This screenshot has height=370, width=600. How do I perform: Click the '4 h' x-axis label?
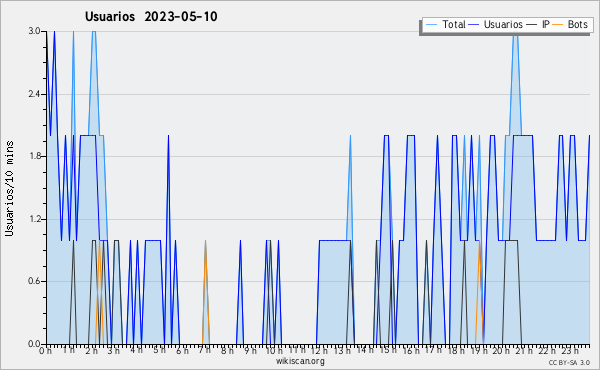tap(136, 350)
